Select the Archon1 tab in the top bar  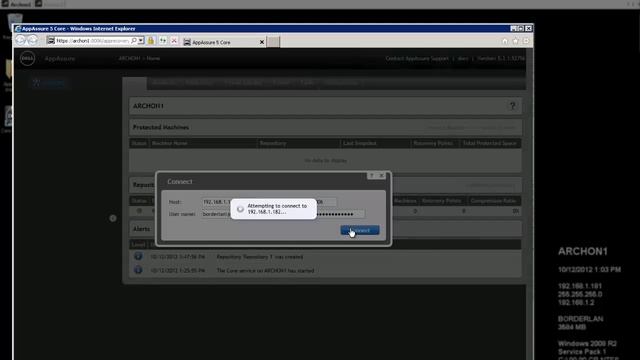16,4
